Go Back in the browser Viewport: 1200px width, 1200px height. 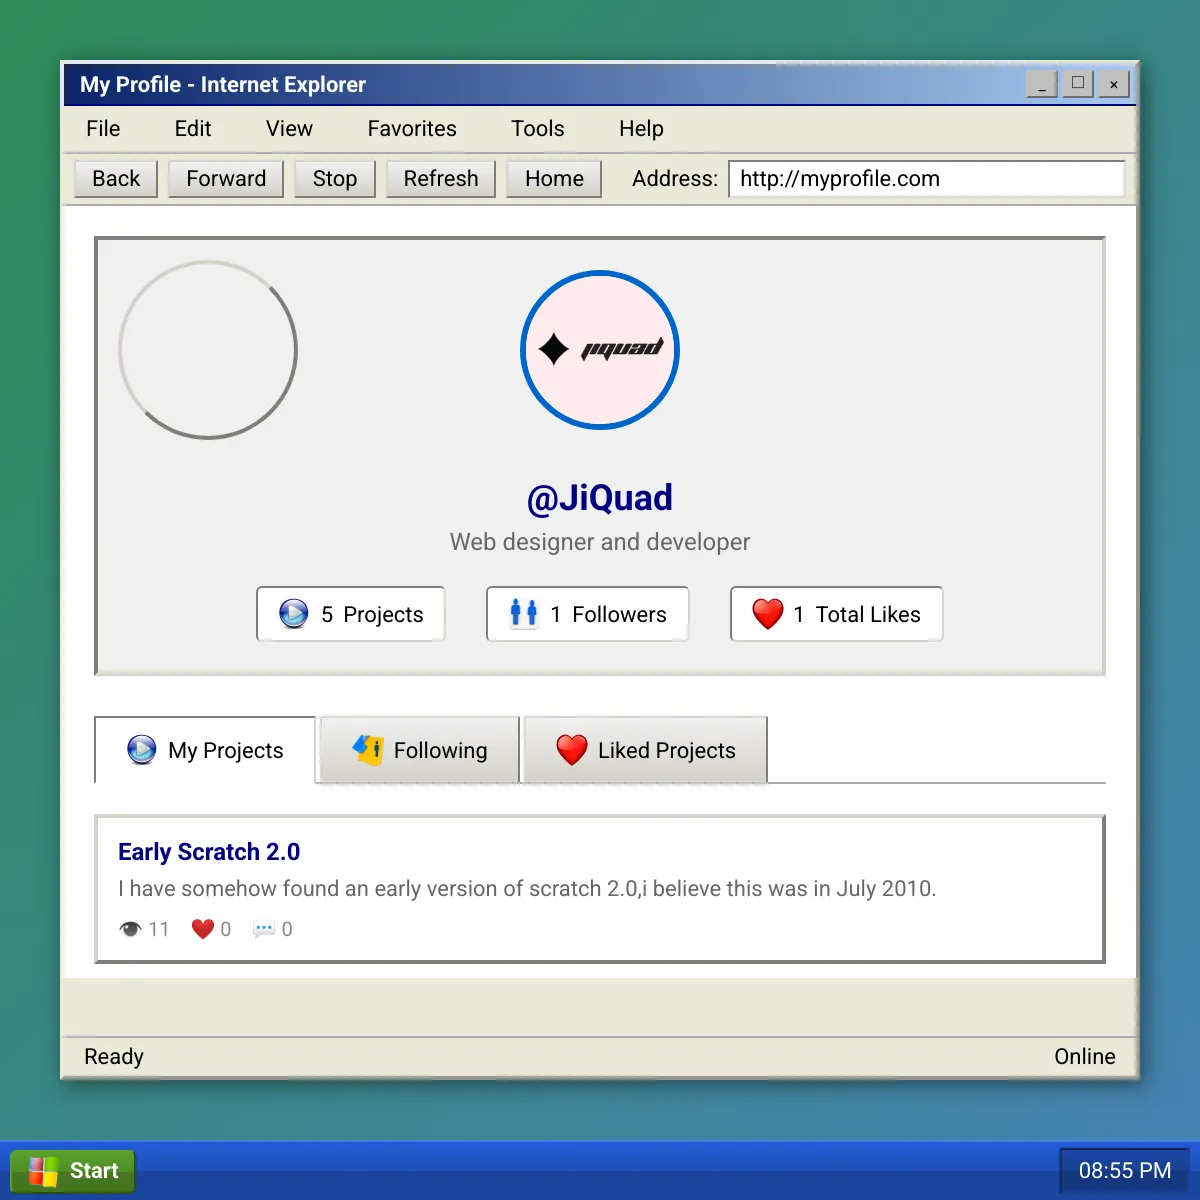click(116, 179)
